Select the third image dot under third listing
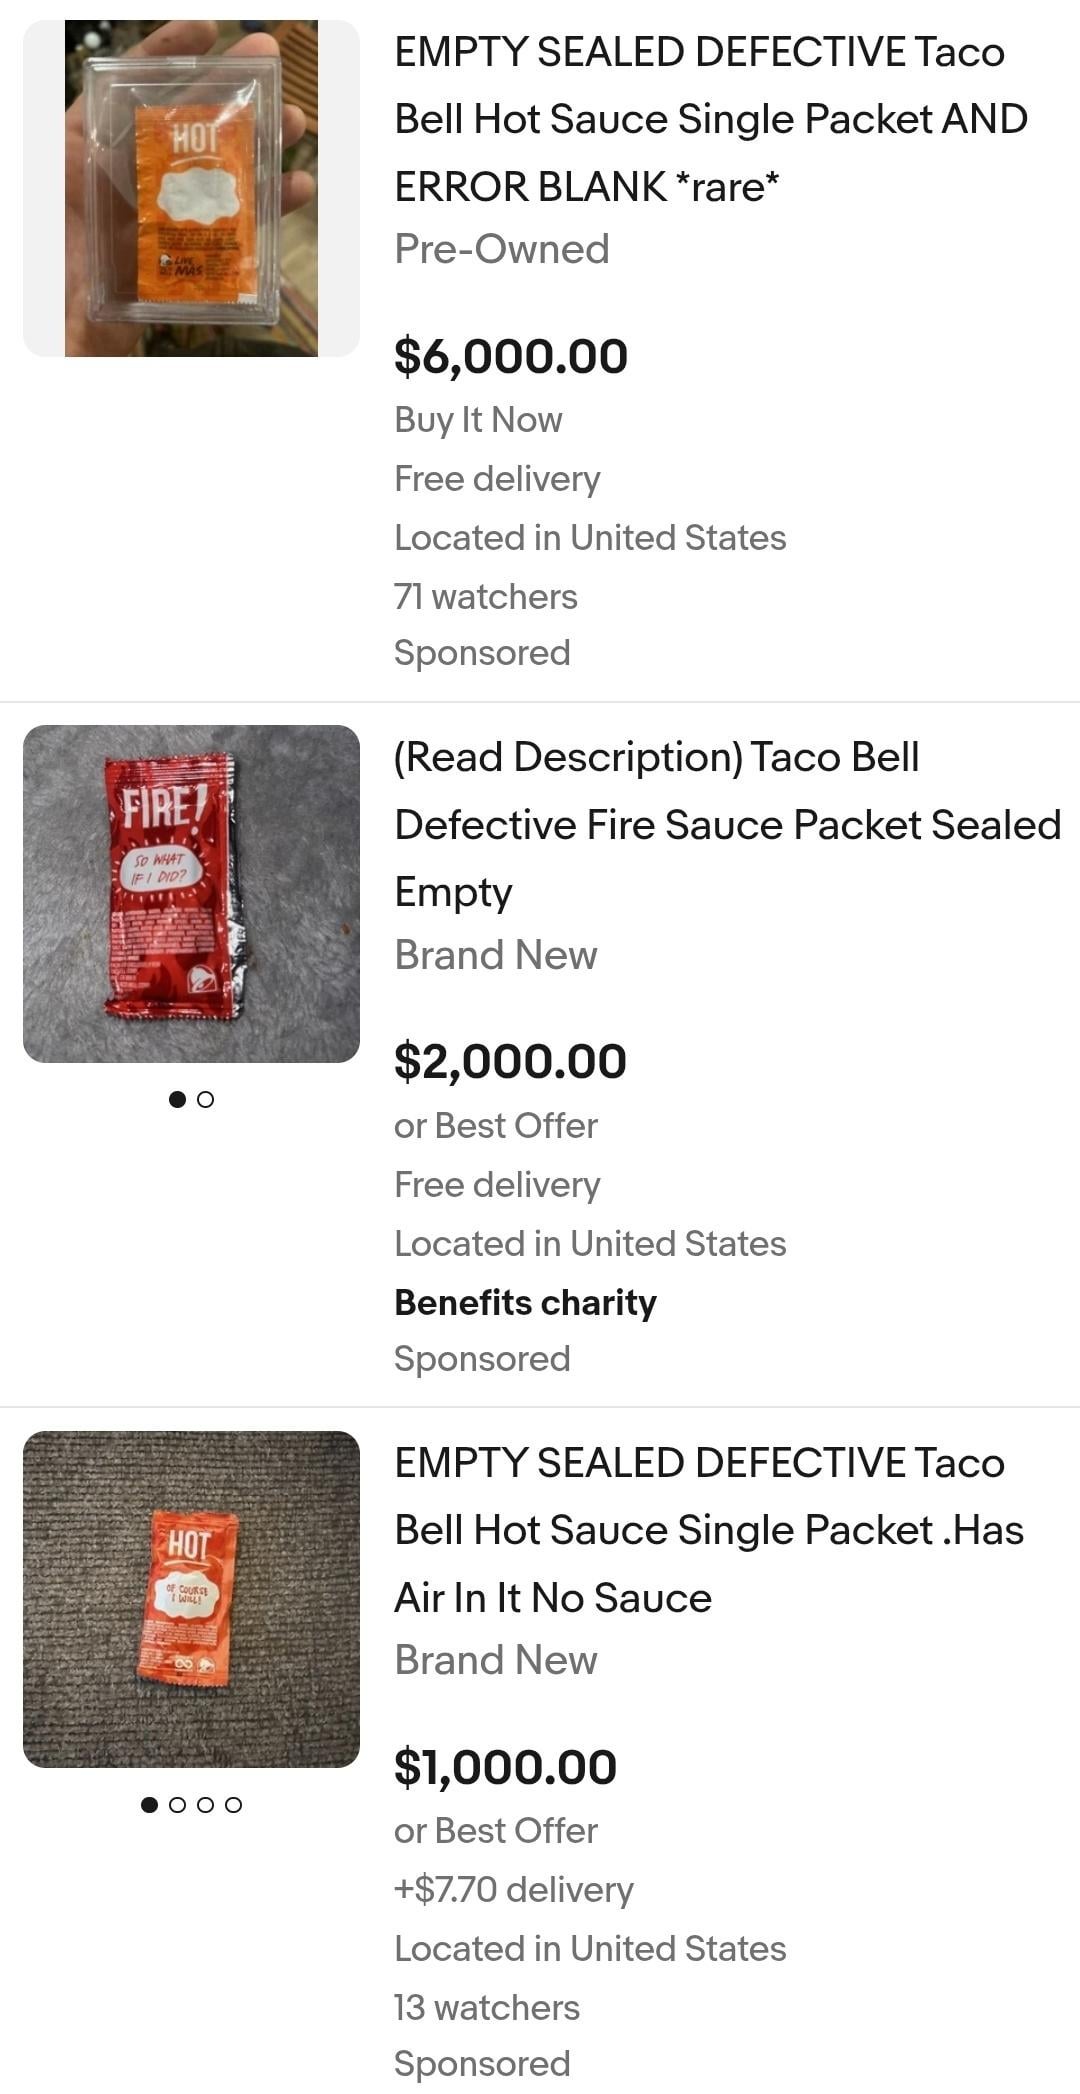The width and height of the screenshot is (1080, 2094). pos(206,1805)
